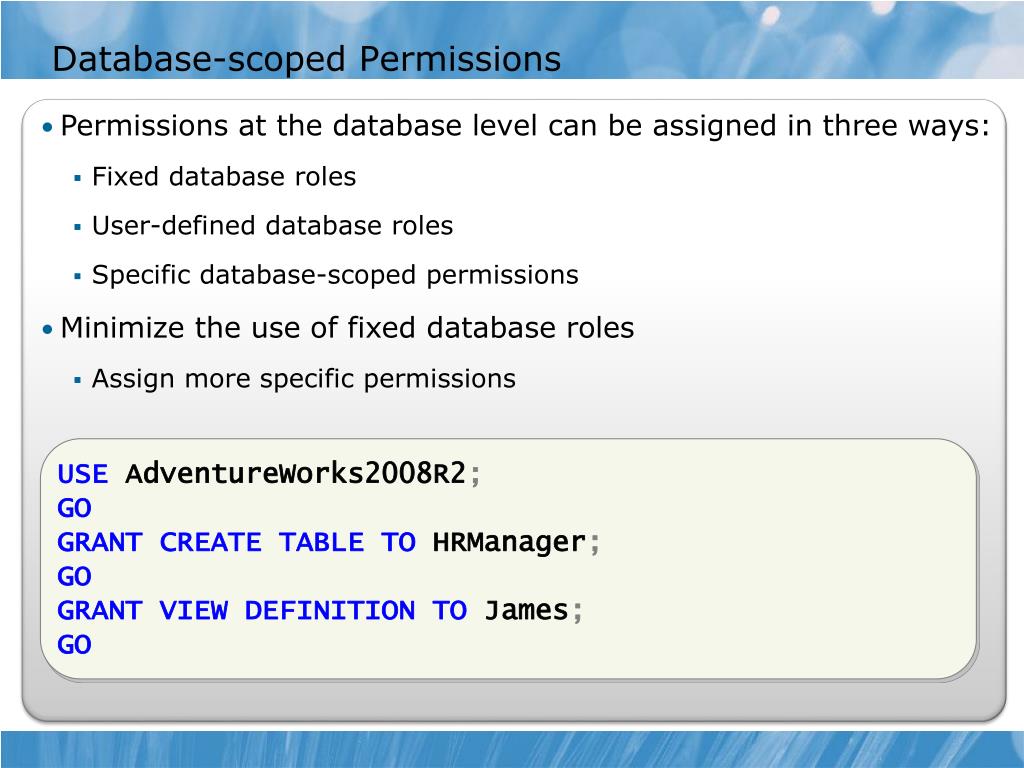Click the final GO statement in the code
The image size is (1024, 768).
tap(74, 645)
